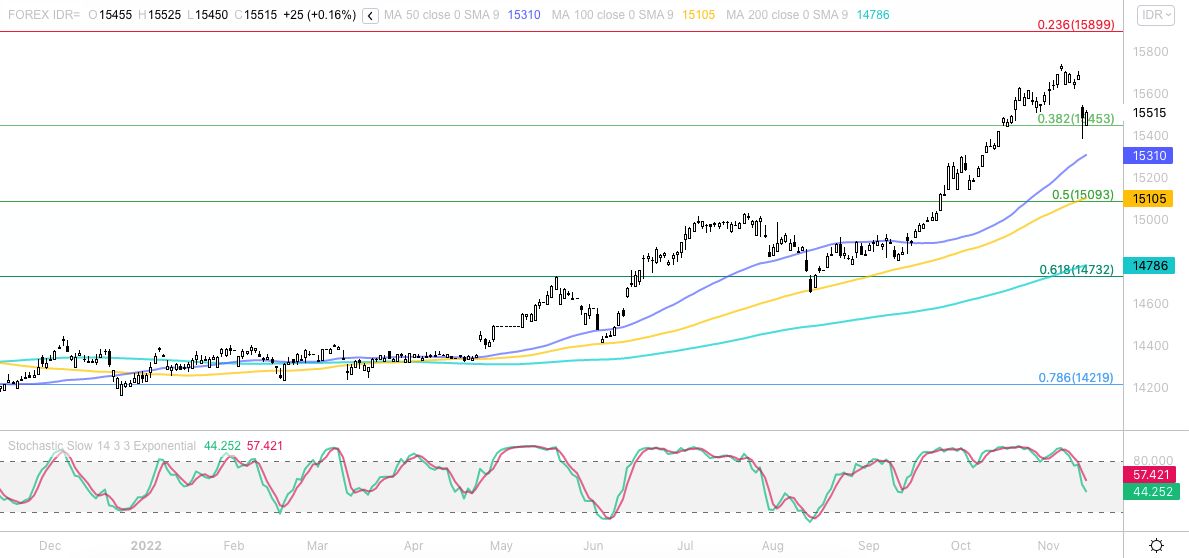The width and height of the screenshot is (1189, 558).
Task: Click the current price 15515 label
Action: pos(1149,113)
